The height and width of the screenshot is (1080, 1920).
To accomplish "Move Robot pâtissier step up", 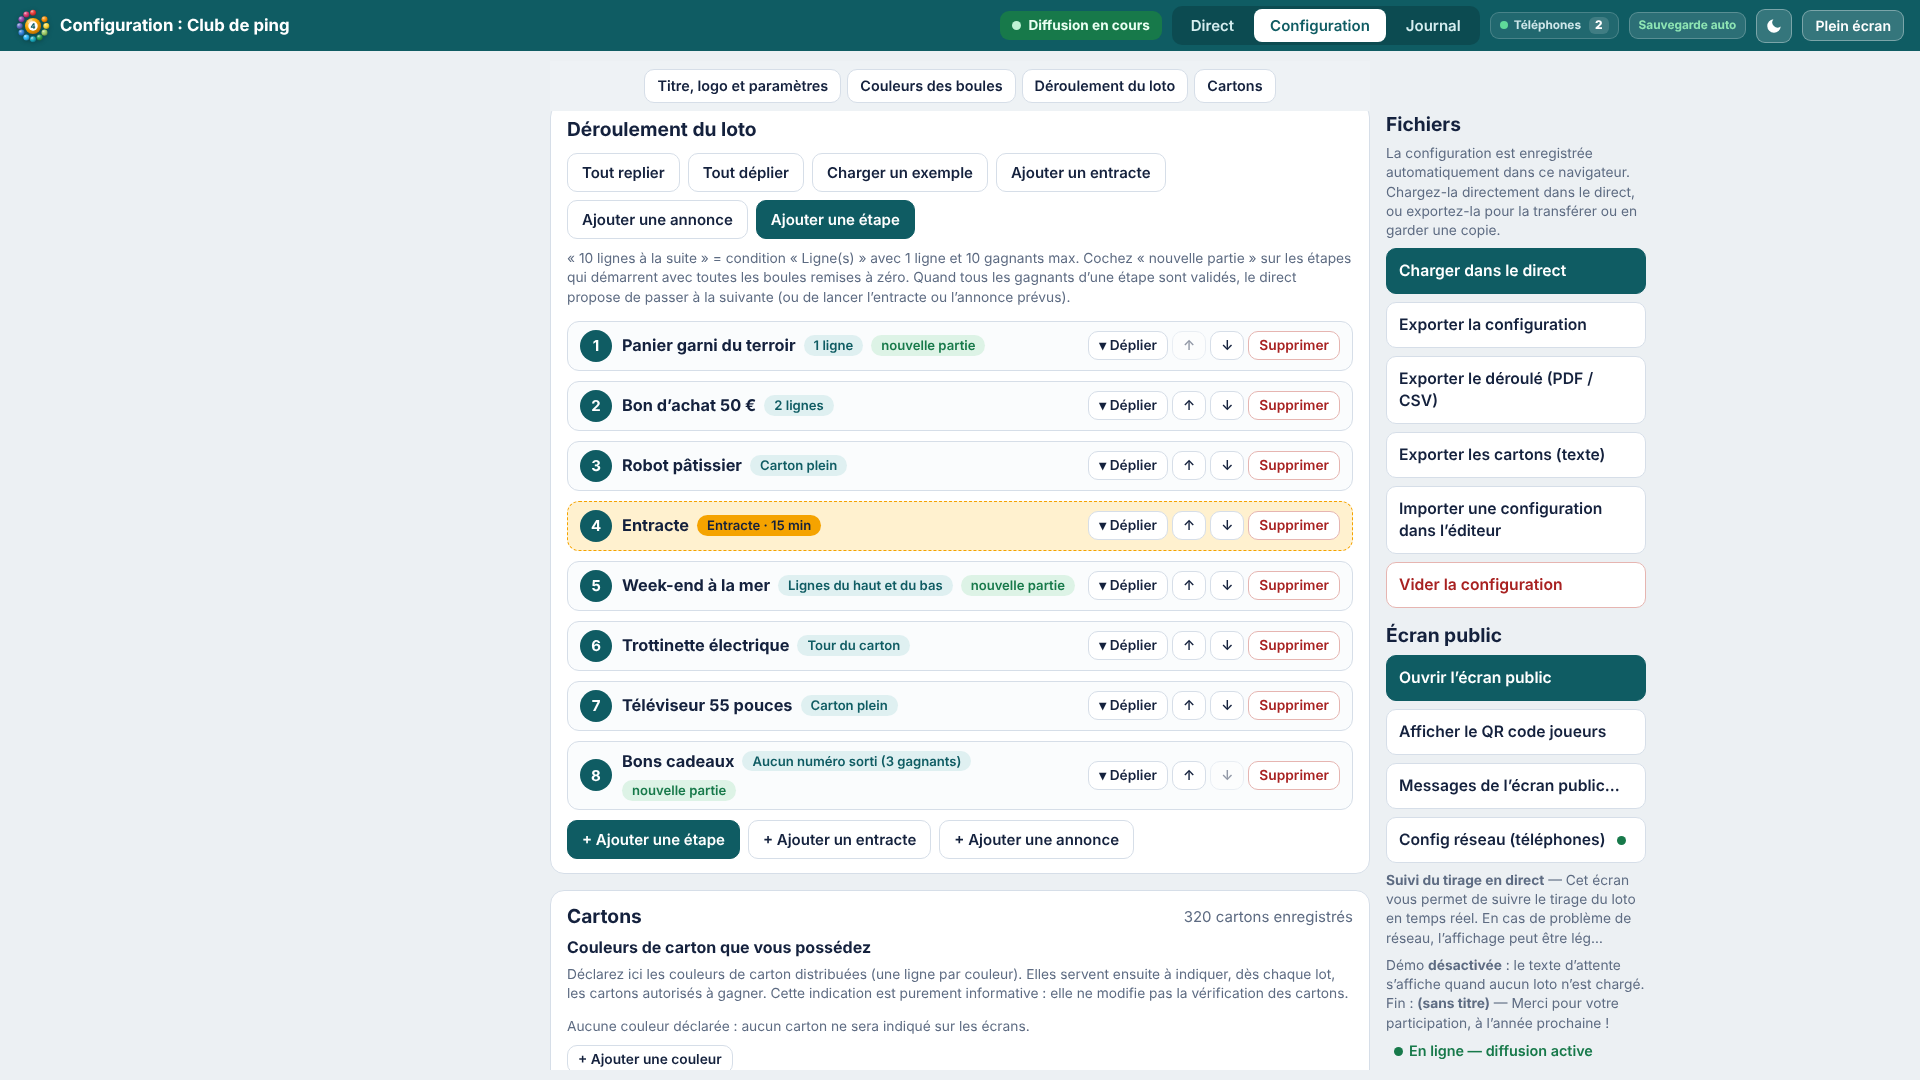I will point(1188,466).
